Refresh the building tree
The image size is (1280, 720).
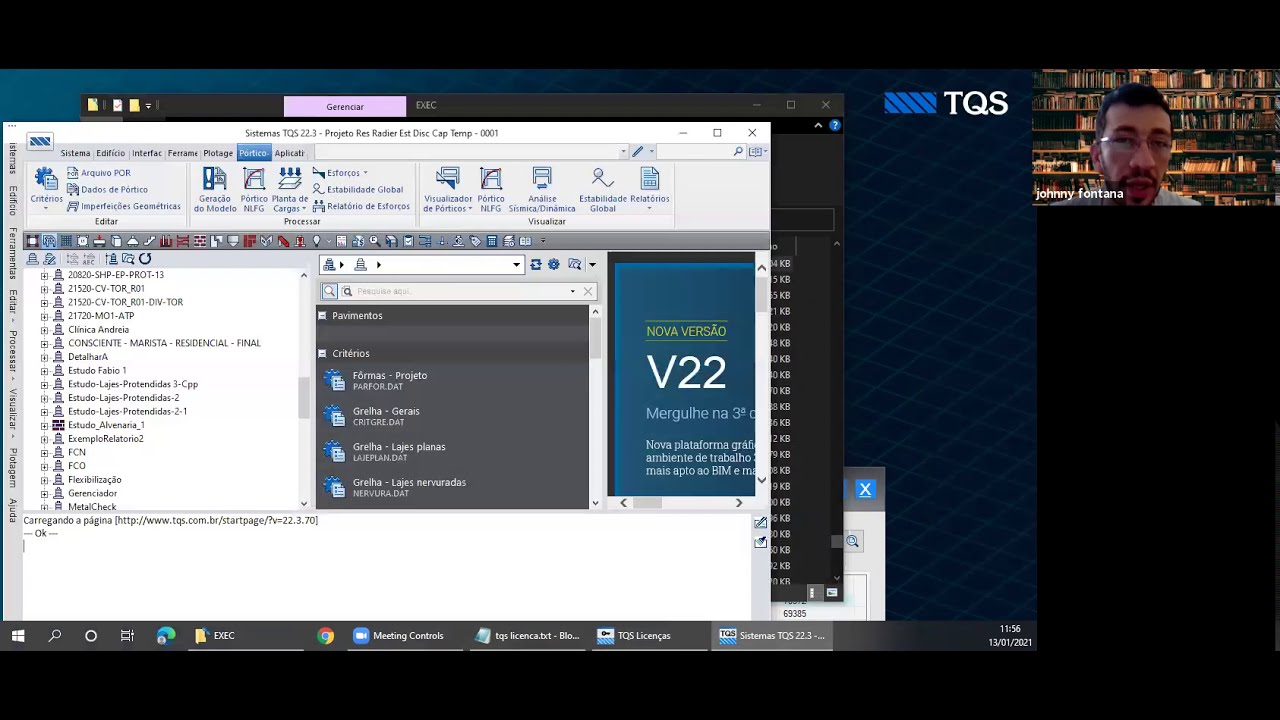tap(145, 259)
